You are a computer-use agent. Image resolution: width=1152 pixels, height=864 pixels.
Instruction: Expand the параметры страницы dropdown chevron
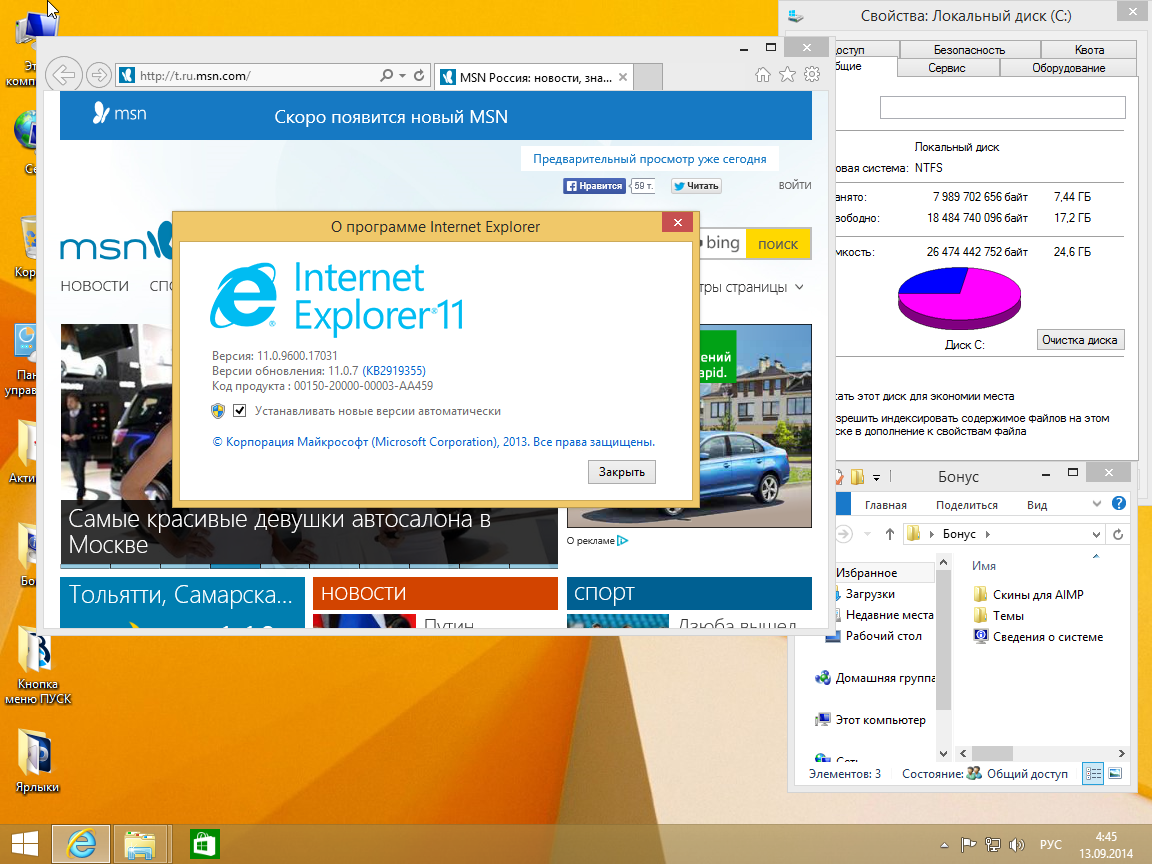coord(799,287)
